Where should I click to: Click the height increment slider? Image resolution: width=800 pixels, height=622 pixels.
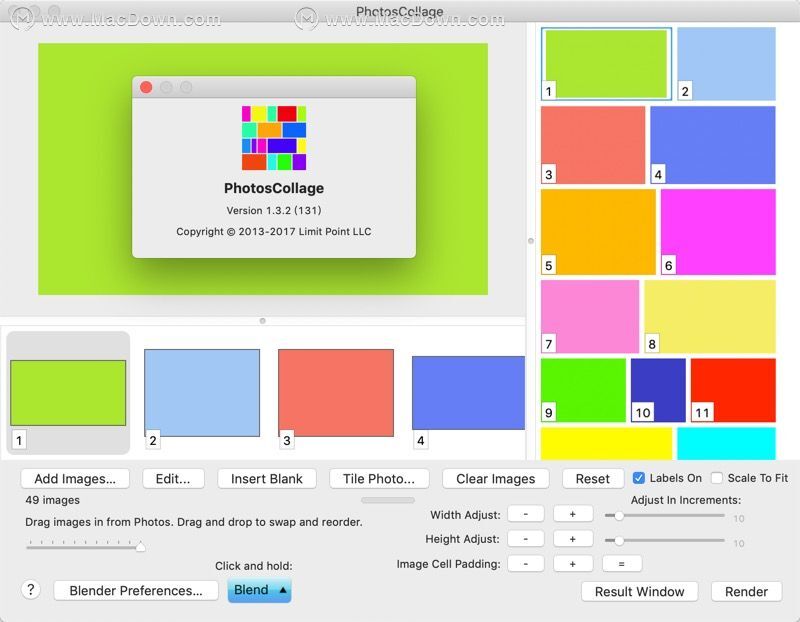click(x=664, y=540)
